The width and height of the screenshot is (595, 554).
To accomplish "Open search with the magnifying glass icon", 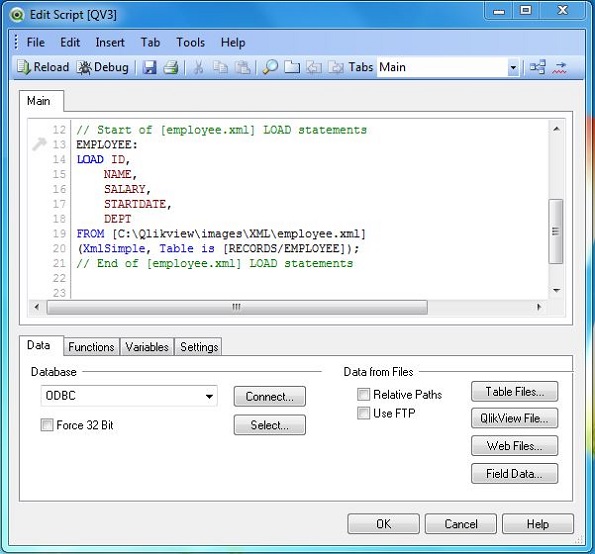I will pyautogui.click(x=270, y=68).
